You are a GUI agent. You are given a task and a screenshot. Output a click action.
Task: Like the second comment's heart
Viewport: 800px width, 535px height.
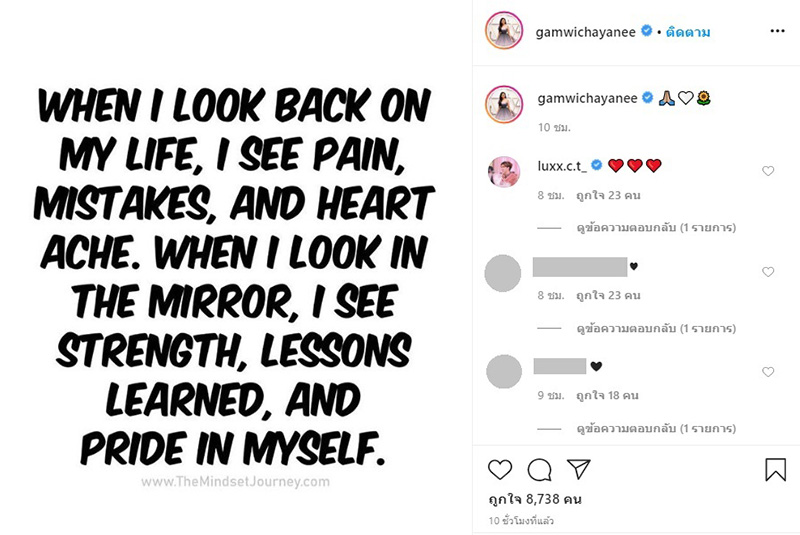click(768, 272)
